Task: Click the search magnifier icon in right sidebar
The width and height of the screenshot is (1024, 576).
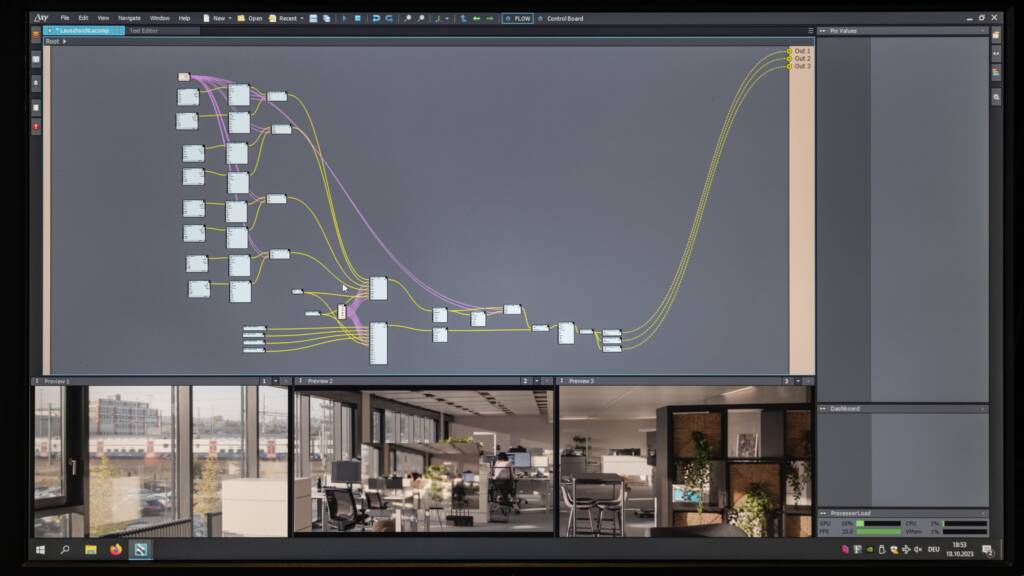Action: pyautogui.click(x=996, y=97)
